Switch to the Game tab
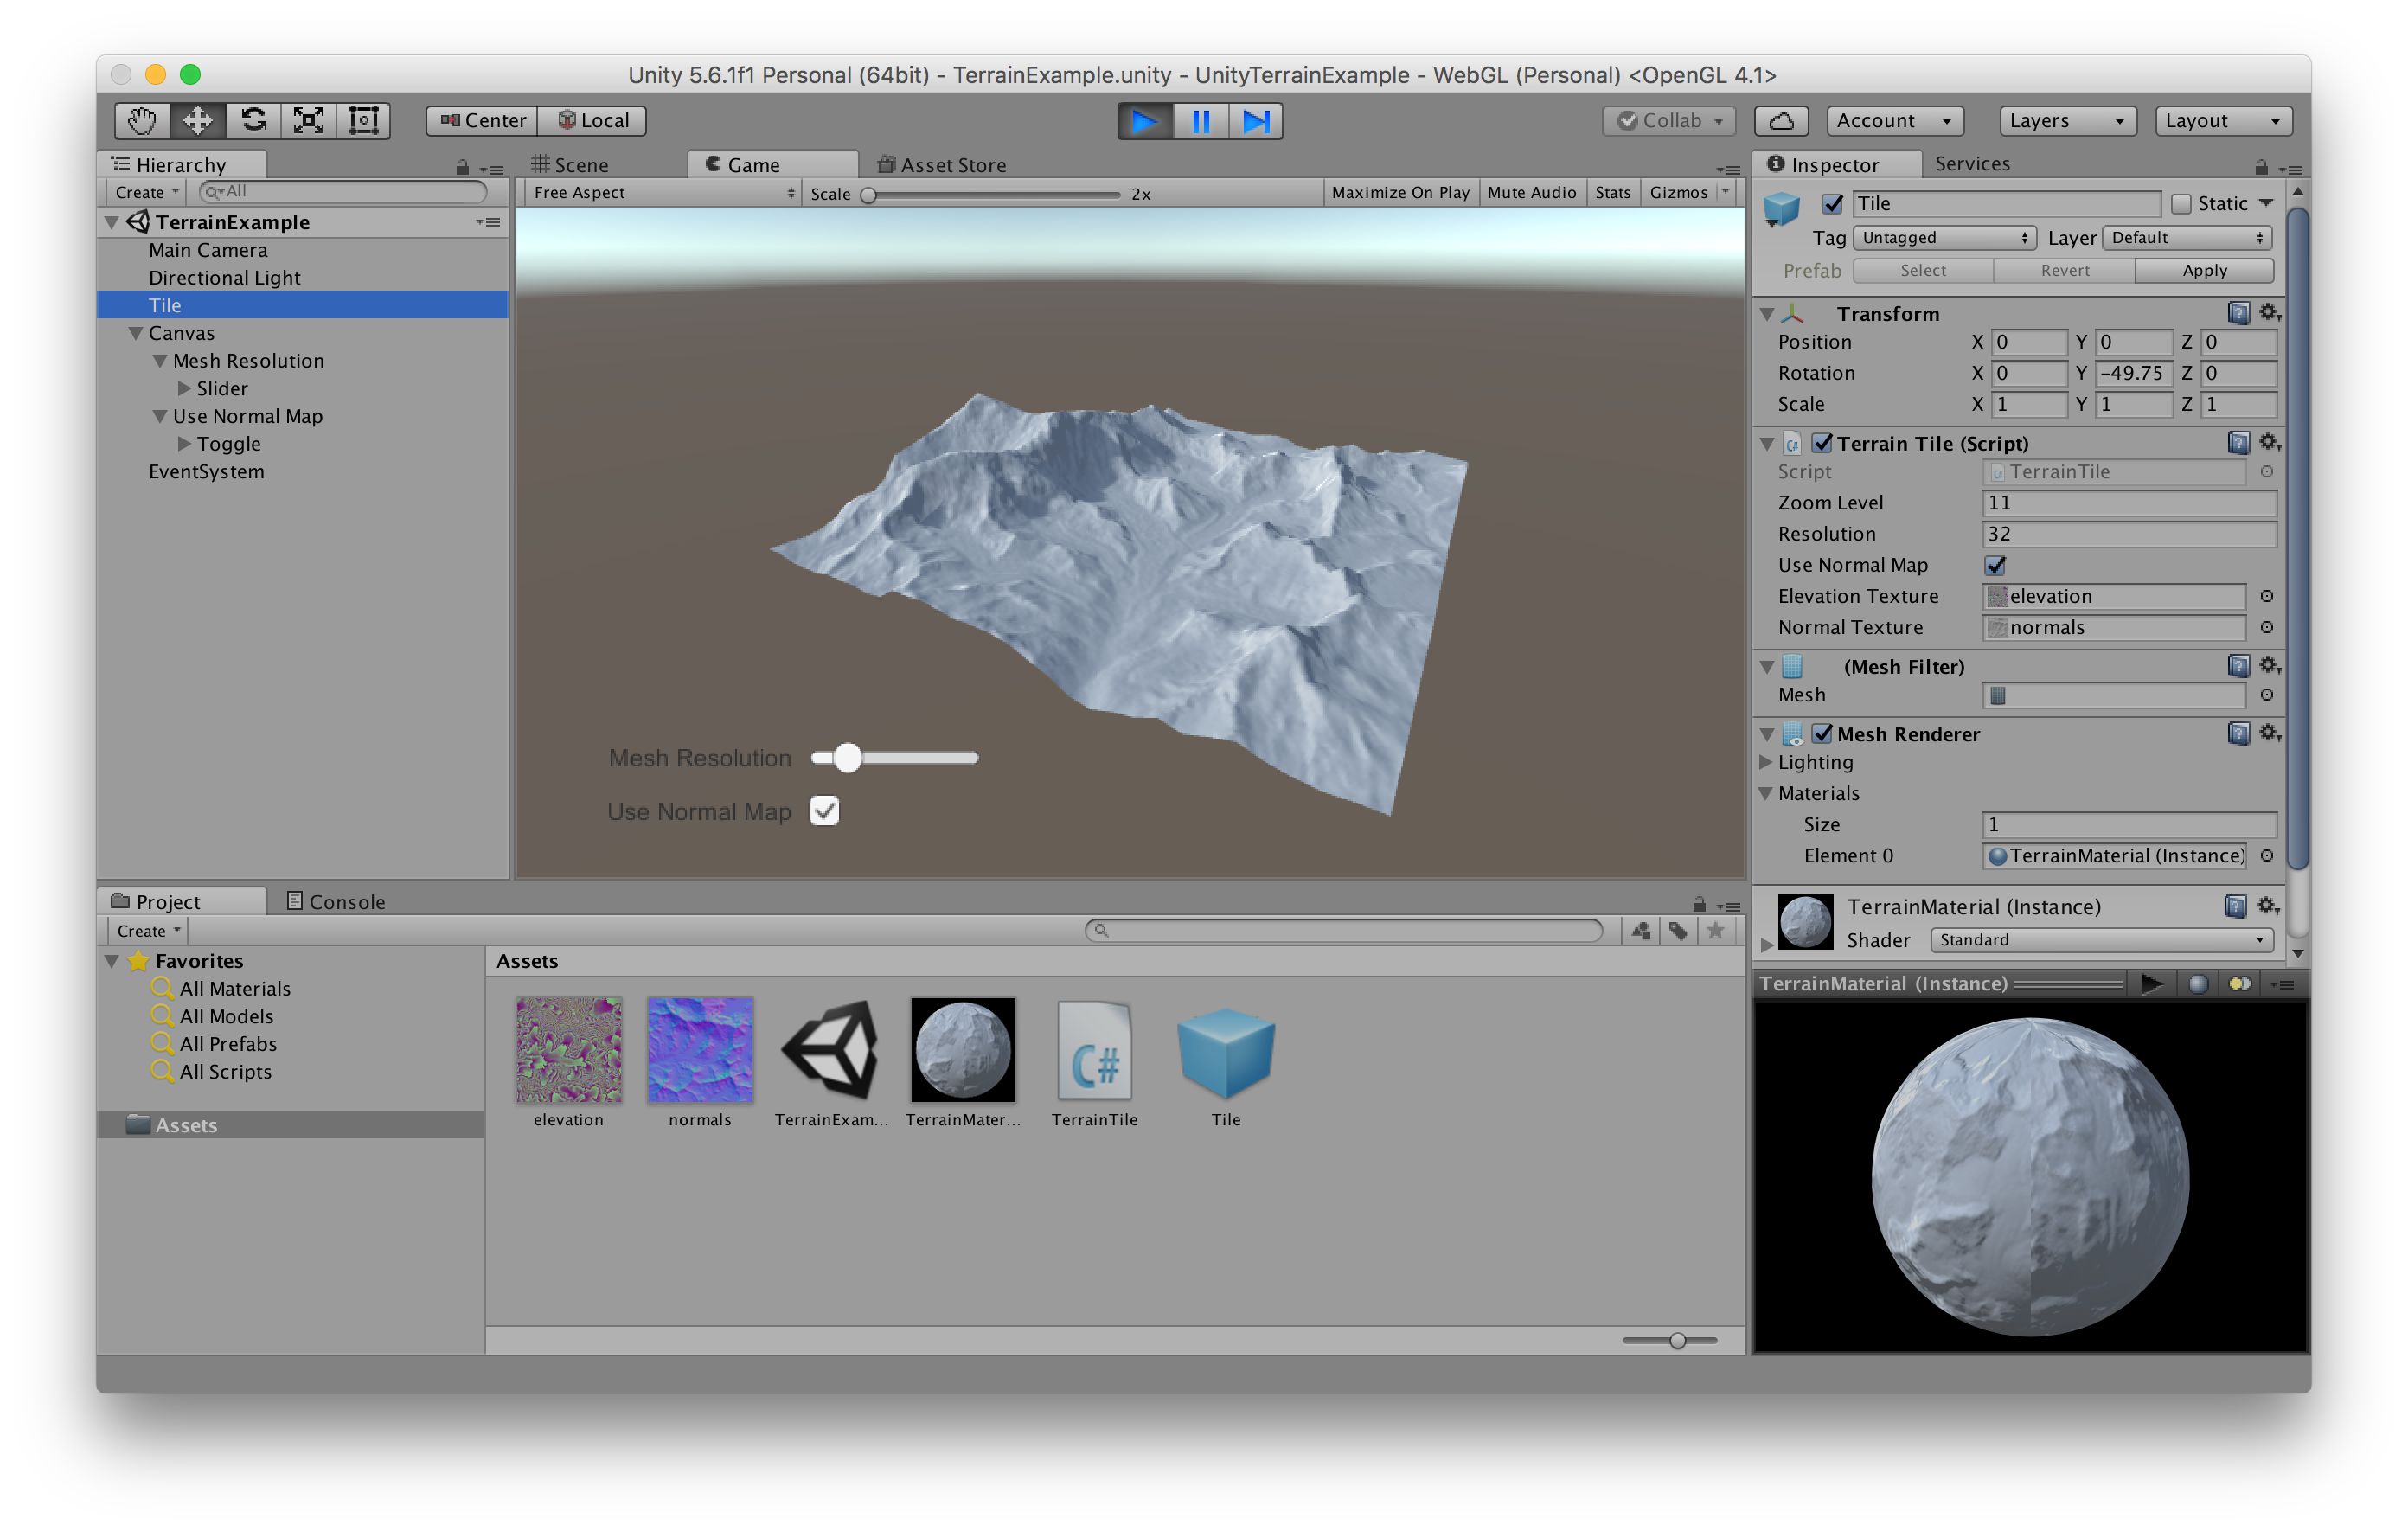Image resolution: width=2408 pixels, height=1531 pixels. (x=747, y=163)
